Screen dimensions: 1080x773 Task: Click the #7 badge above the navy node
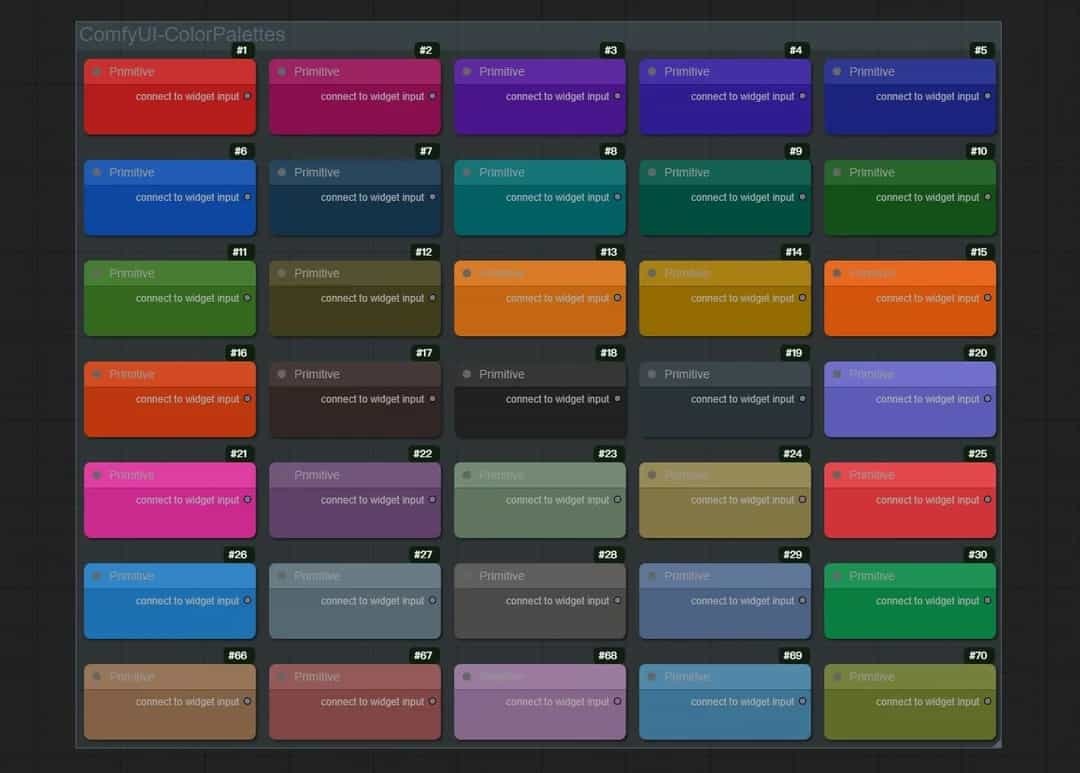pos(426,151)
